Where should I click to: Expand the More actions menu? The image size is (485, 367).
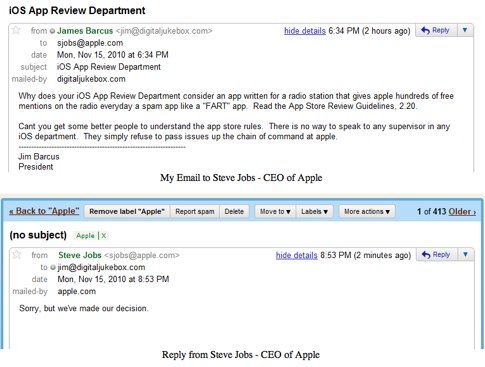367,212
